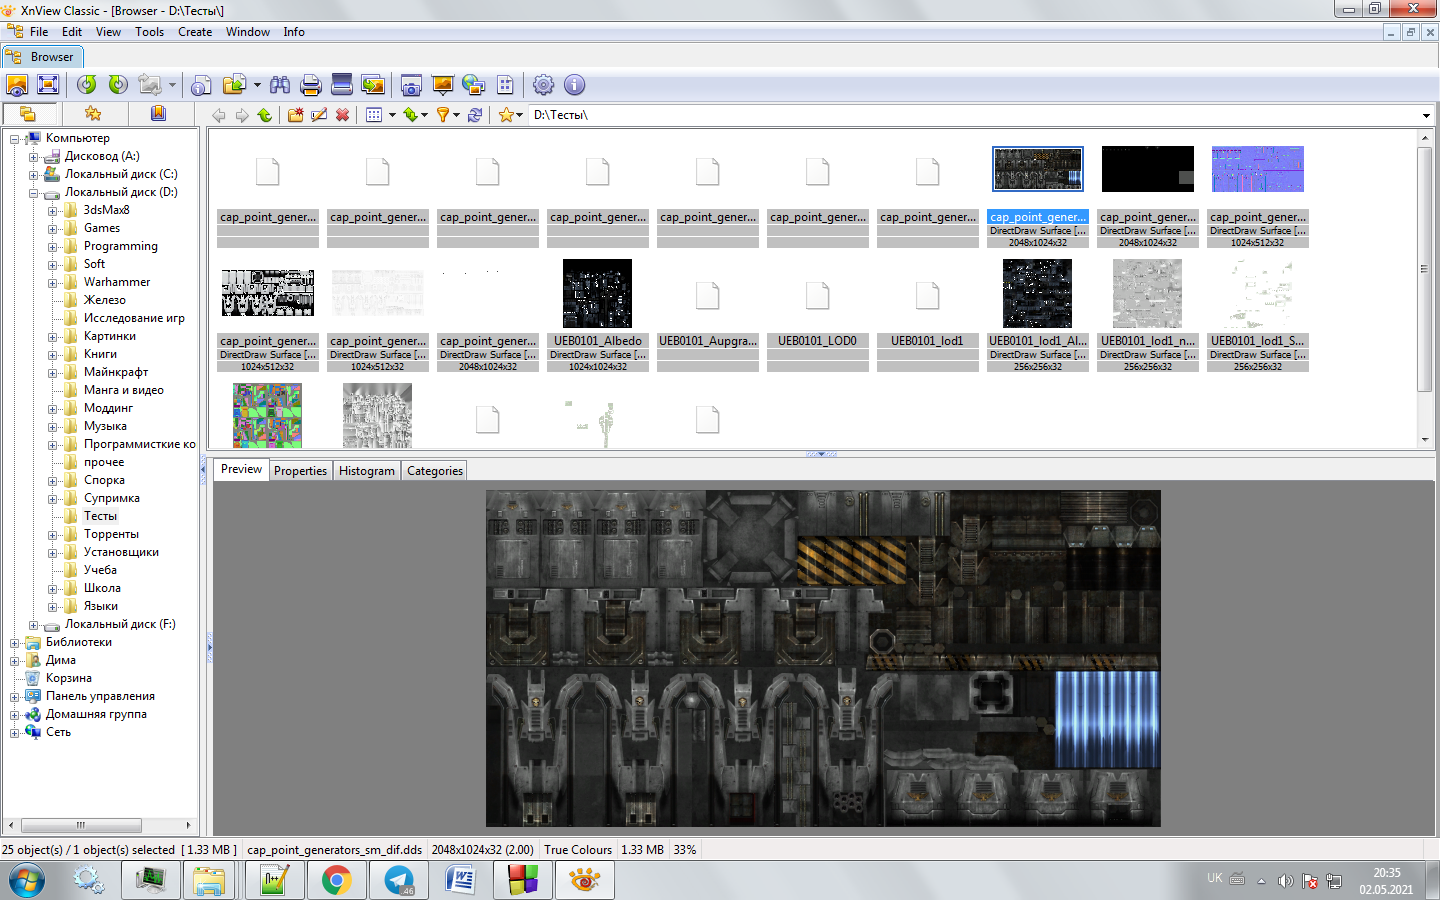This screenshot has width=1440, height=900.
Task: Go up one folder level
Action: pyautogui.click(x=265, y=115)
